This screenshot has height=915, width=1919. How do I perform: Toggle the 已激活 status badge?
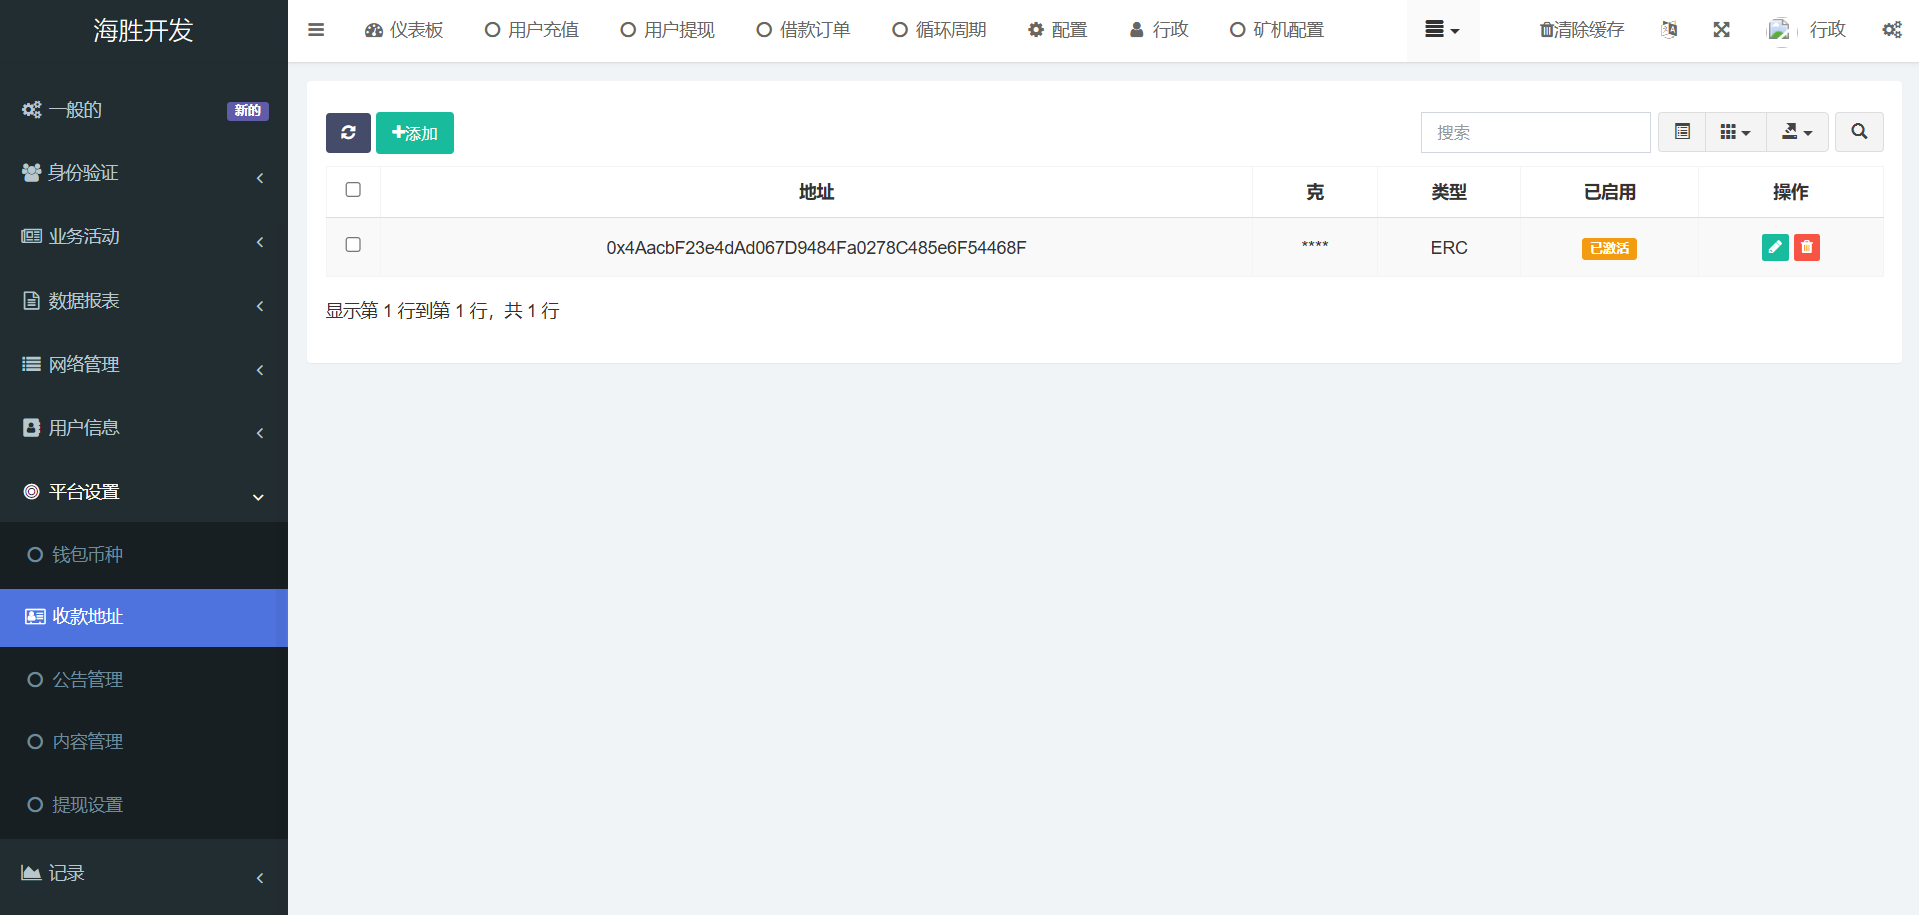pos(1609,248)
